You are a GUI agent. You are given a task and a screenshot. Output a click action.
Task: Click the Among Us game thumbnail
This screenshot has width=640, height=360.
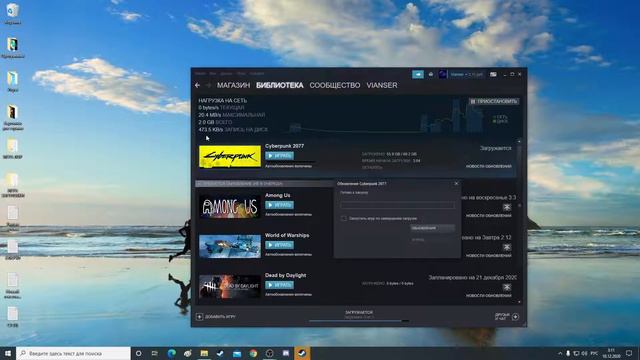pyautogui.click(x=230, y=206)
